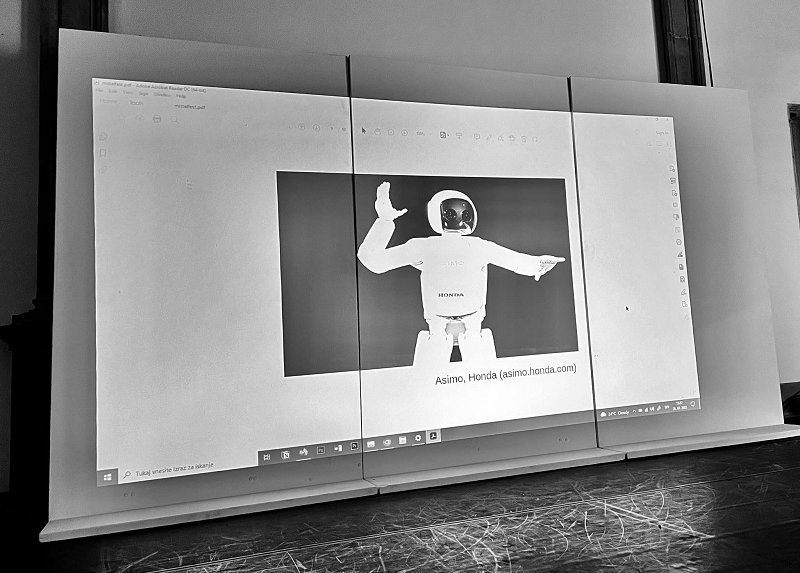Open the Window menu
Image resolution: width=800 pixels, height=573 pixels.
[x=162, y=94]
